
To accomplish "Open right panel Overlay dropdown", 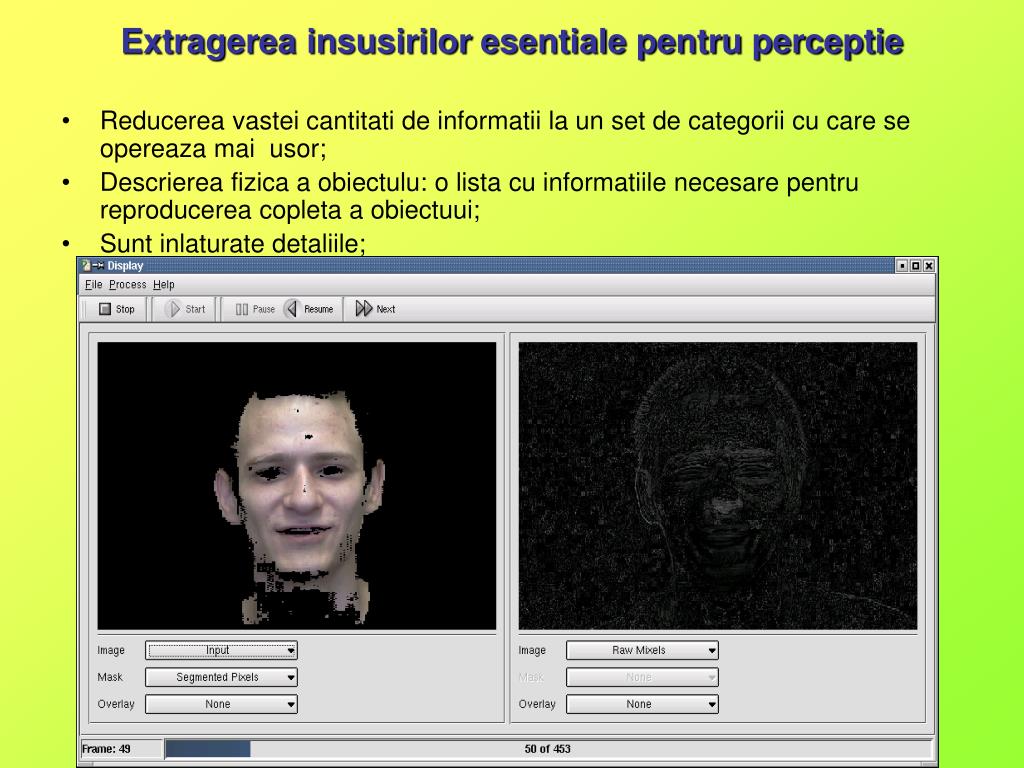I will coord(643,704).
